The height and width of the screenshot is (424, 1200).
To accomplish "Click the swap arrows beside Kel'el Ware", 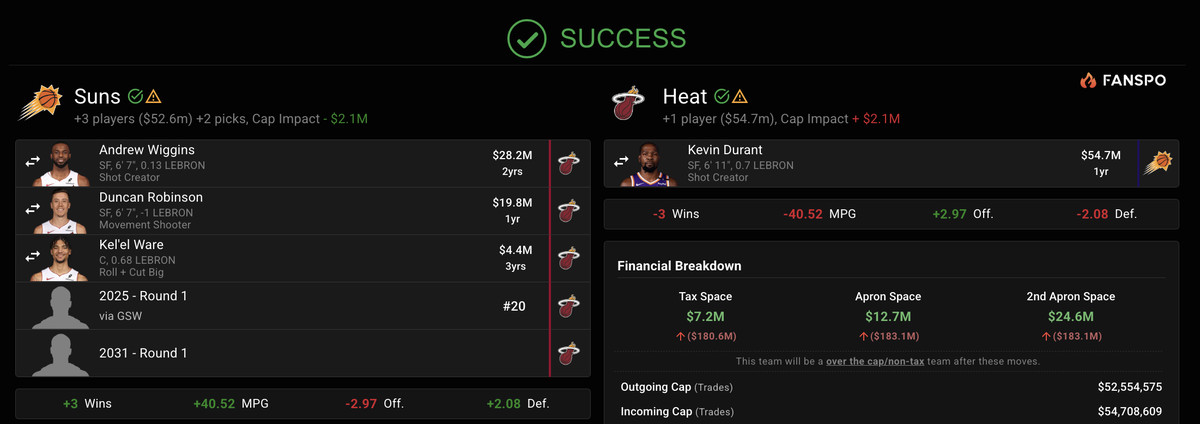I will point(32,257).
